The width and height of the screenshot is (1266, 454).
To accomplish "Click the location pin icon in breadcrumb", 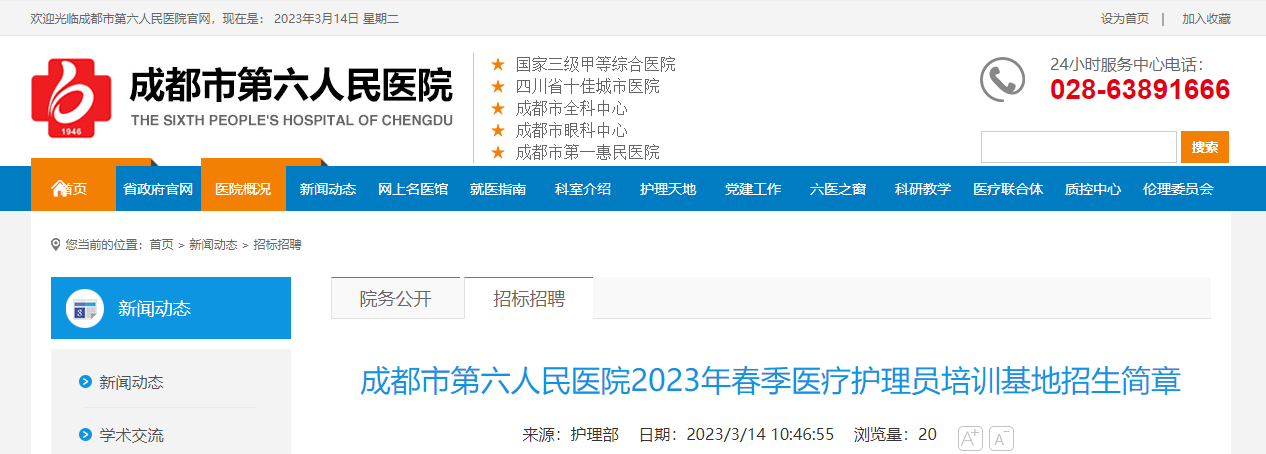I will click(x=55, y=244).
